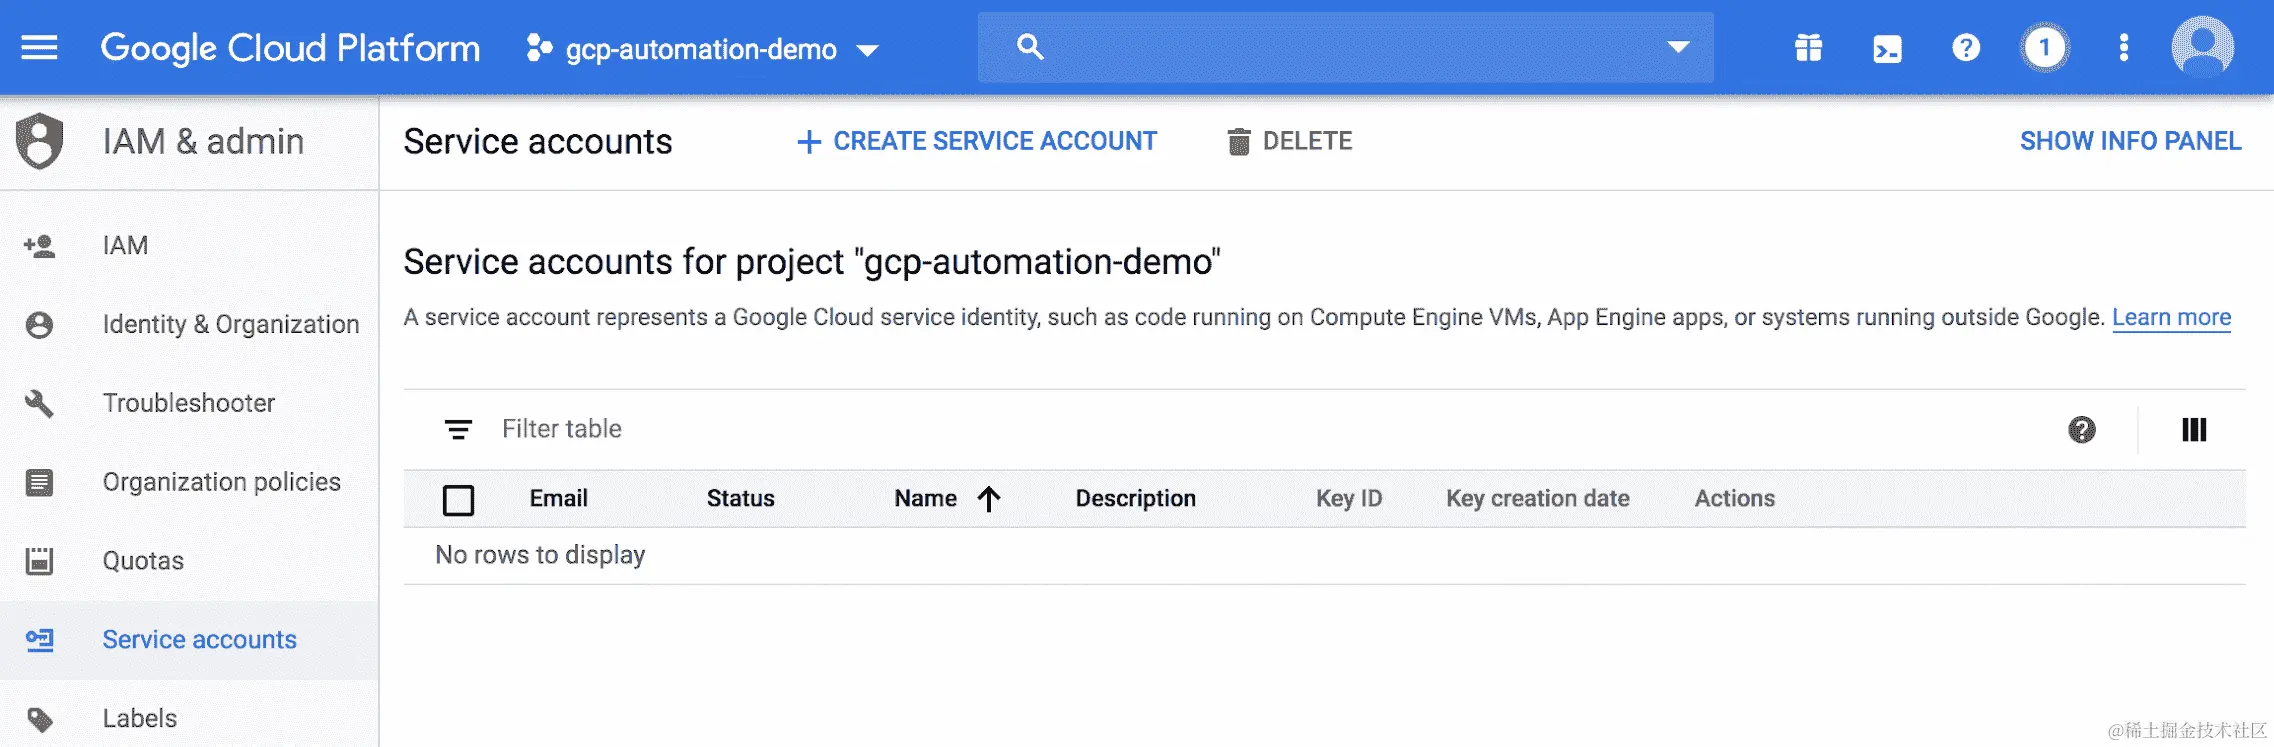Focus the top search bar field
This screenshot has height=747, width=2274.
(x=1345, y=47)
